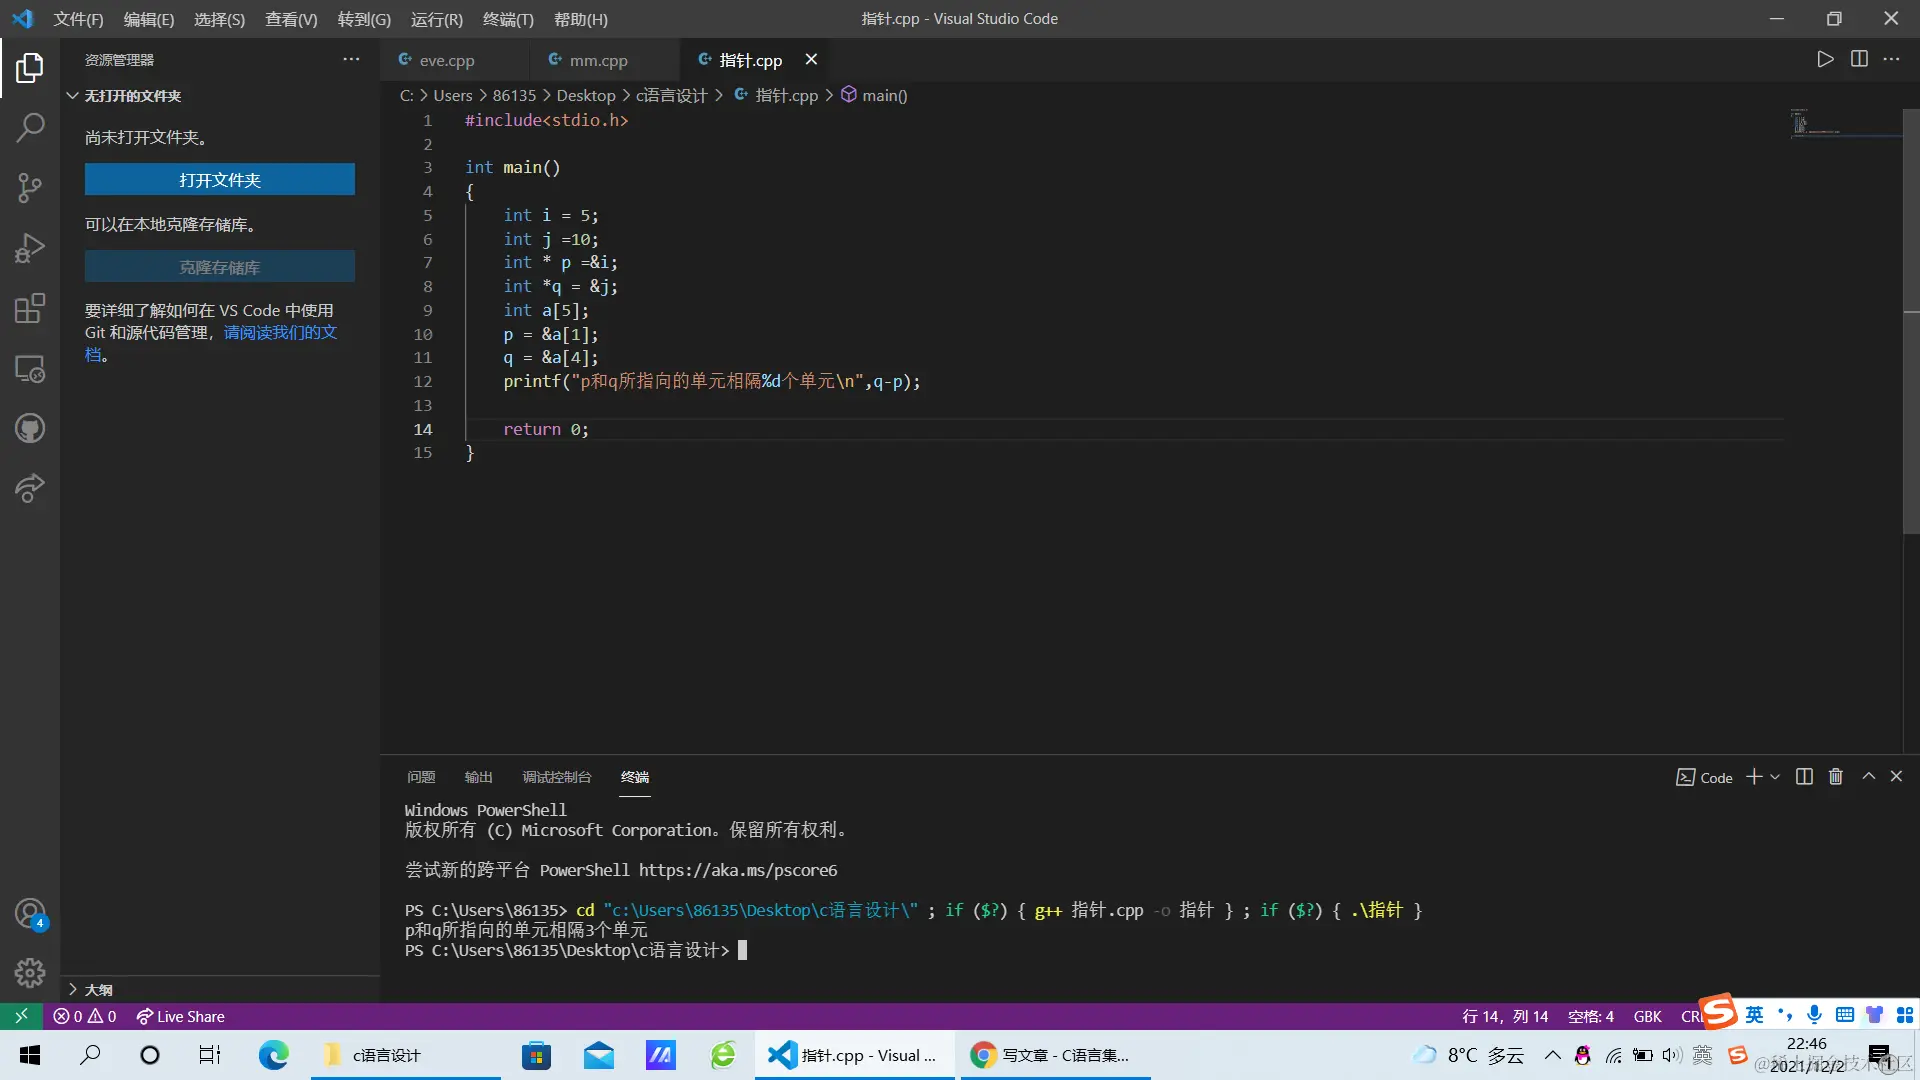Toggle Live Share in status bar

(x=181, y=1016)
